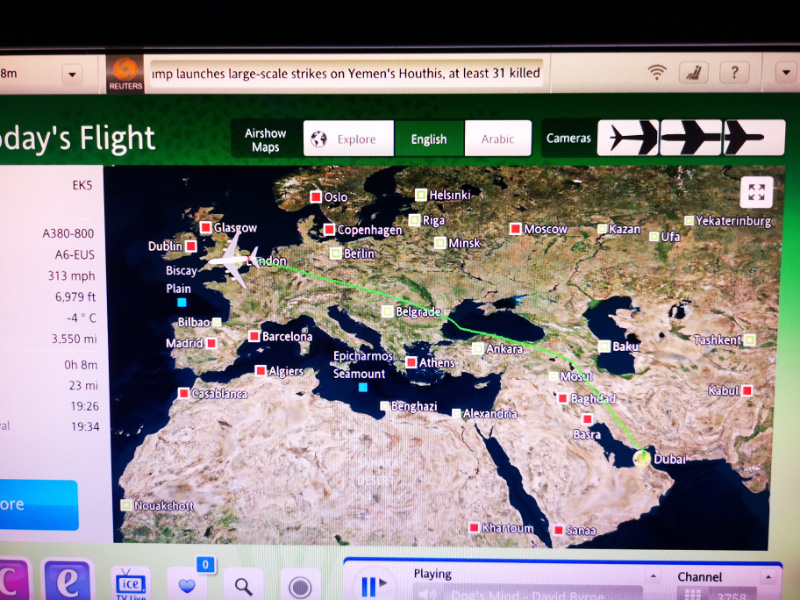Click the purple 'C' app icon
The height and width of the screenshot is (600, 800).
click(13, 581)
